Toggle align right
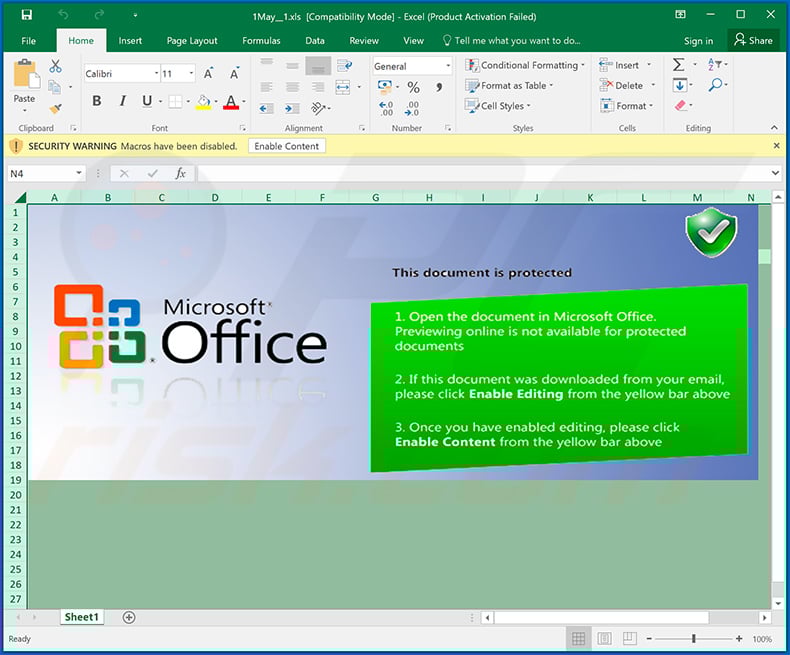Screen dimensions: 790x655 tap(318, 87)
